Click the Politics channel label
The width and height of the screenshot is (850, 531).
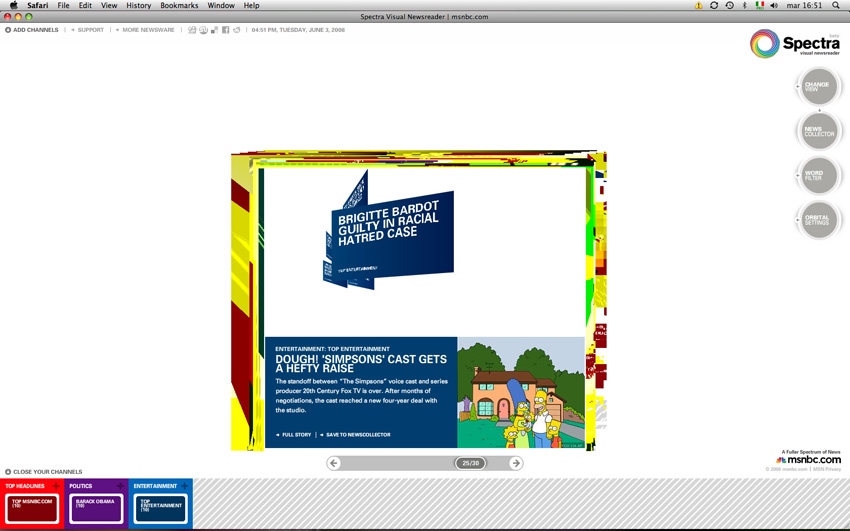pos(81,486)
